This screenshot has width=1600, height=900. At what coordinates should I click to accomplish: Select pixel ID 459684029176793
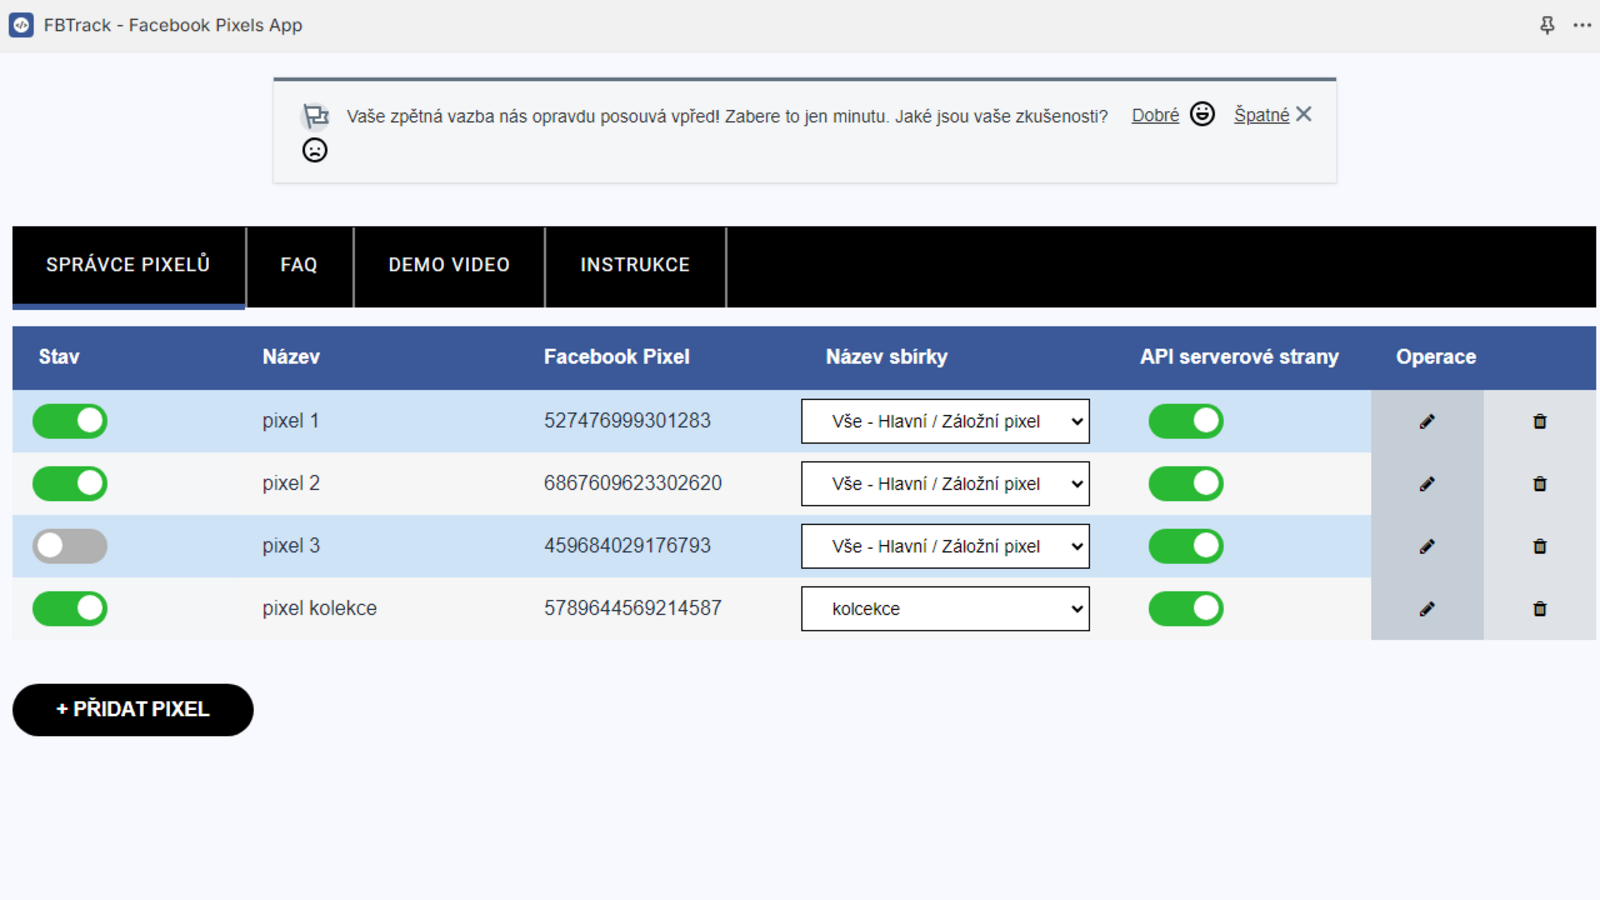click(x=627, y=546)
